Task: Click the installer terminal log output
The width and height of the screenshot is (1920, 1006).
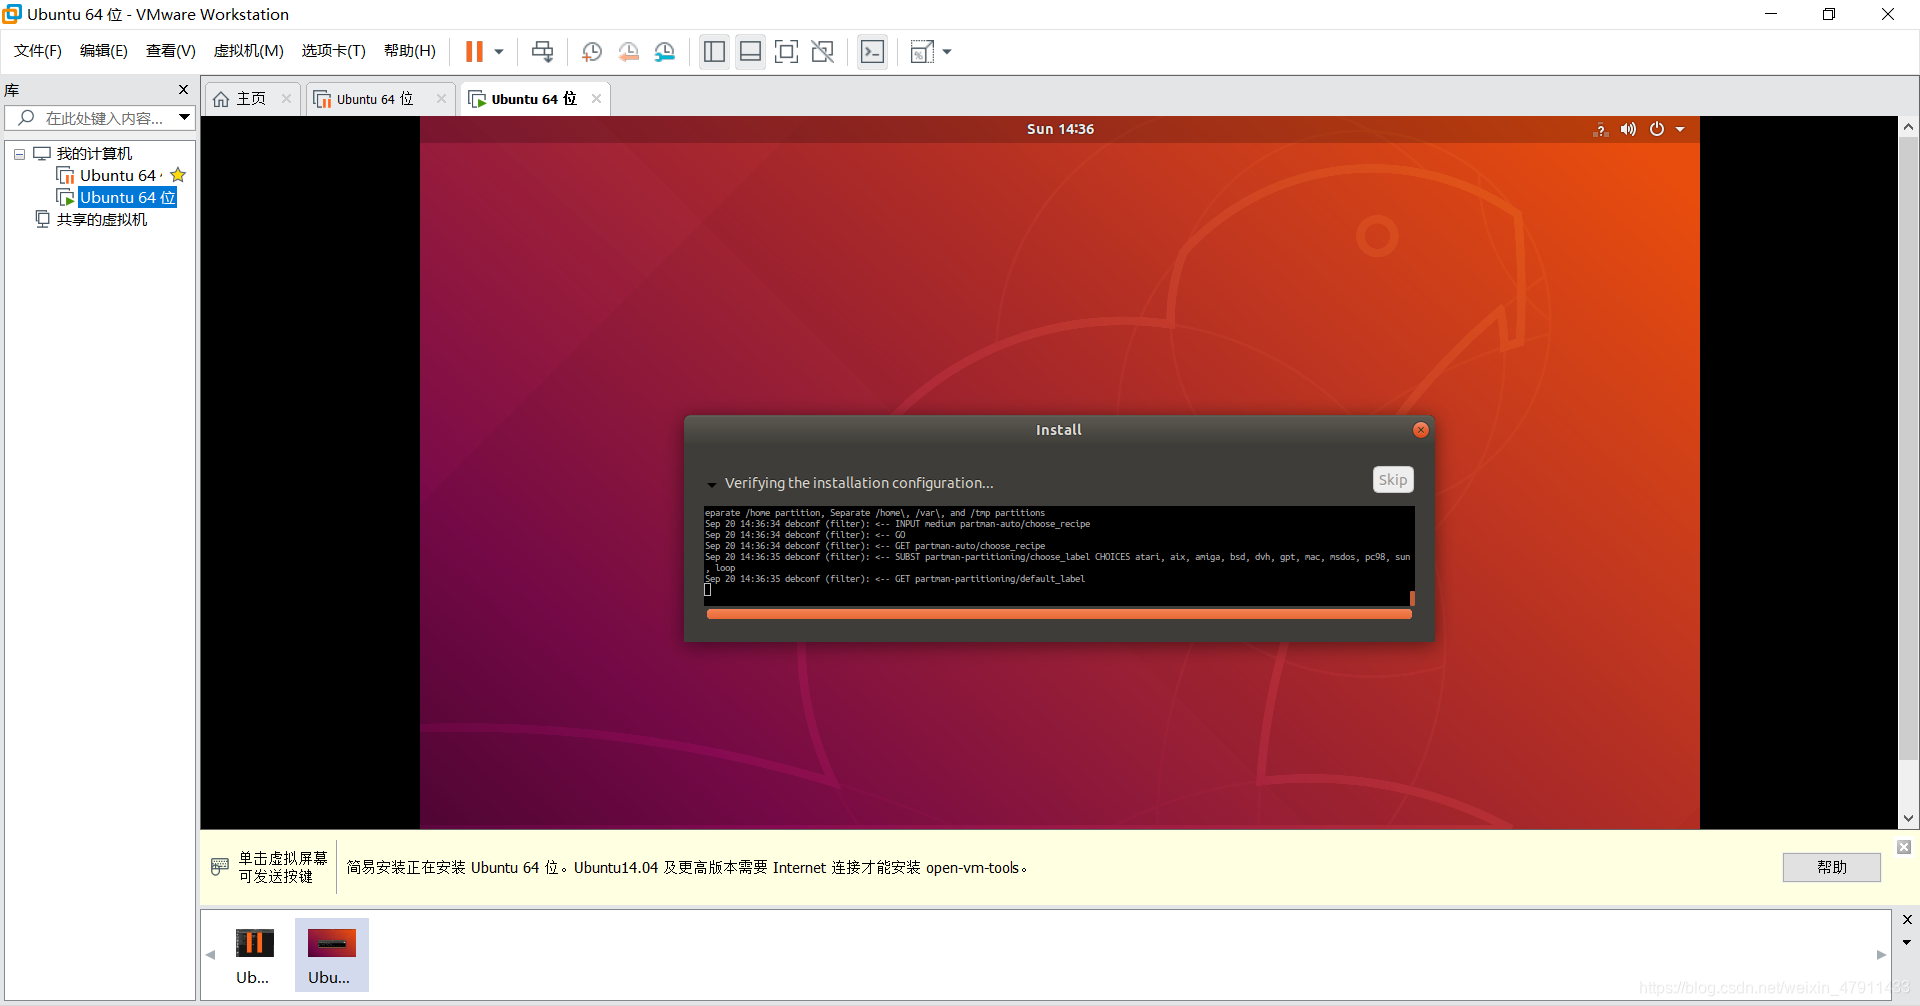Action: pyautogui.click(x=1056, y=556)
